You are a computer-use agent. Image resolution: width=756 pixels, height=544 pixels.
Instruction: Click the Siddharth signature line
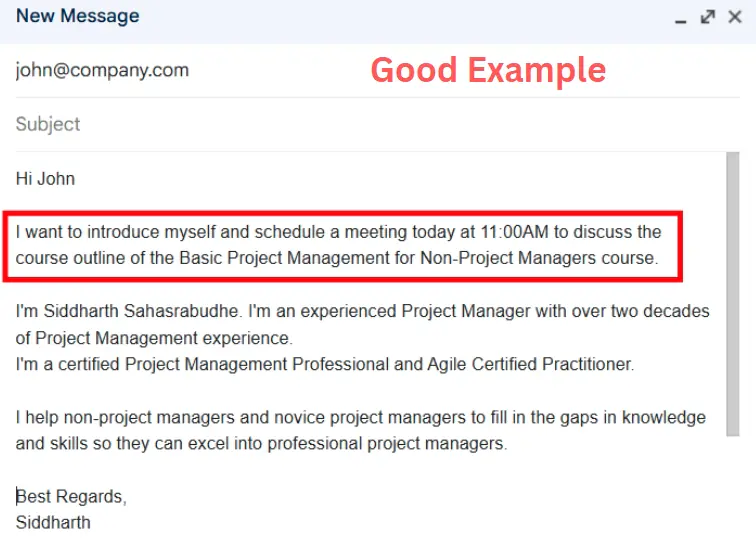(x=53, y=523)
